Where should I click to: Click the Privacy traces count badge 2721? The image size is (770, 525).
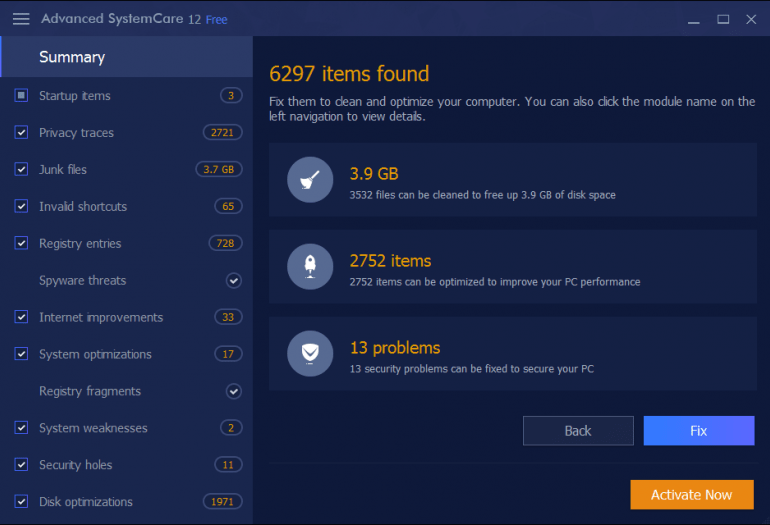(222, 132)
